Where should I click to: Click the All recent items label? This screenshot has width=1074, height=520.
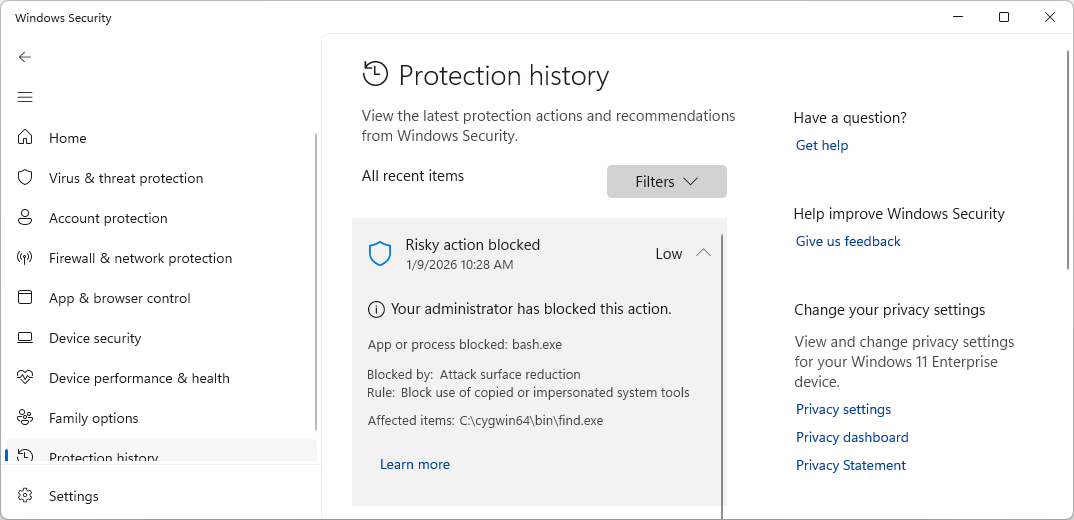click(413, 176)
